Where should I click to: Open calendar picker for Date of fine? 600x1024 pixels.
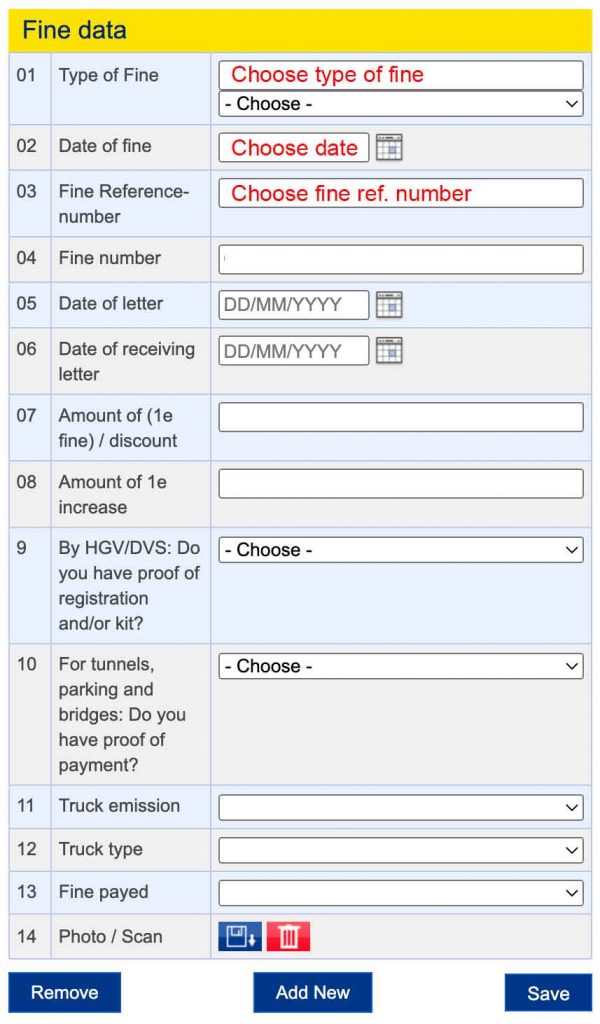click(x=389, y=148)
